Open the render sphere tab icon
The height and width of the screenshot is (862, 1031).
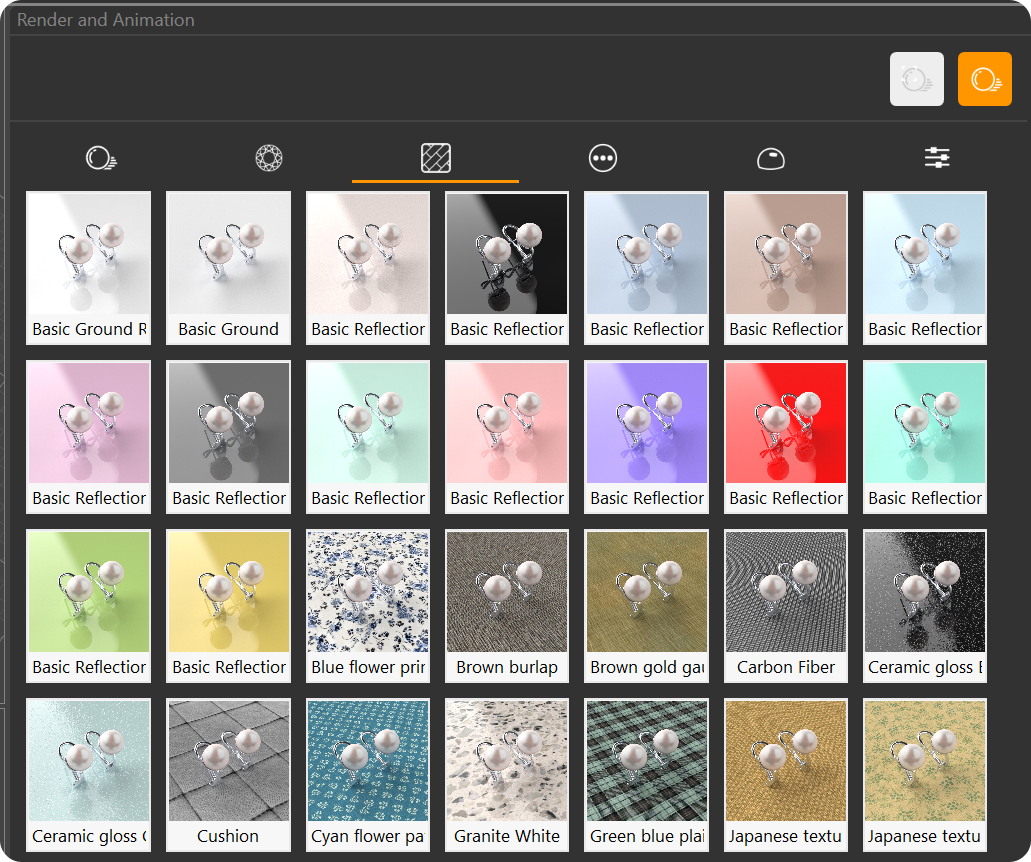coord(101,158)
